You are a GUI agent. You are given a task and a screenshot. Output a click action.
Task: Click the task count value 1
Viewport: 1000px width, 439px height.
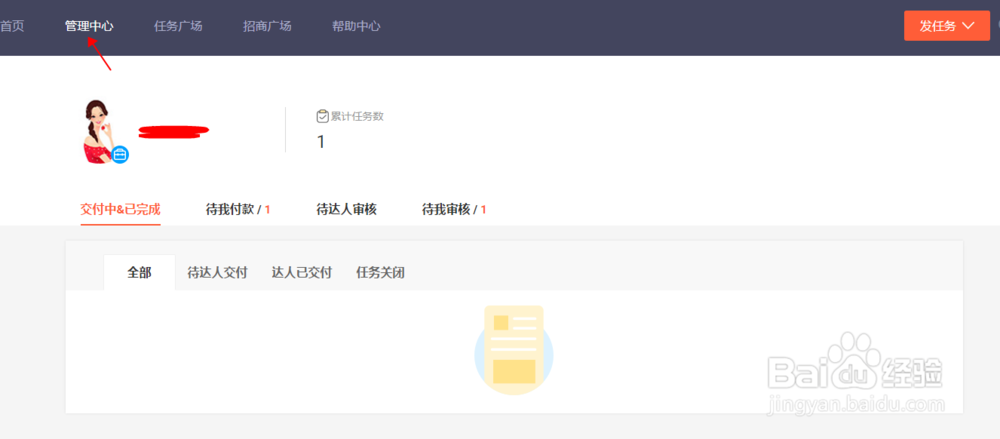point(321,142)
